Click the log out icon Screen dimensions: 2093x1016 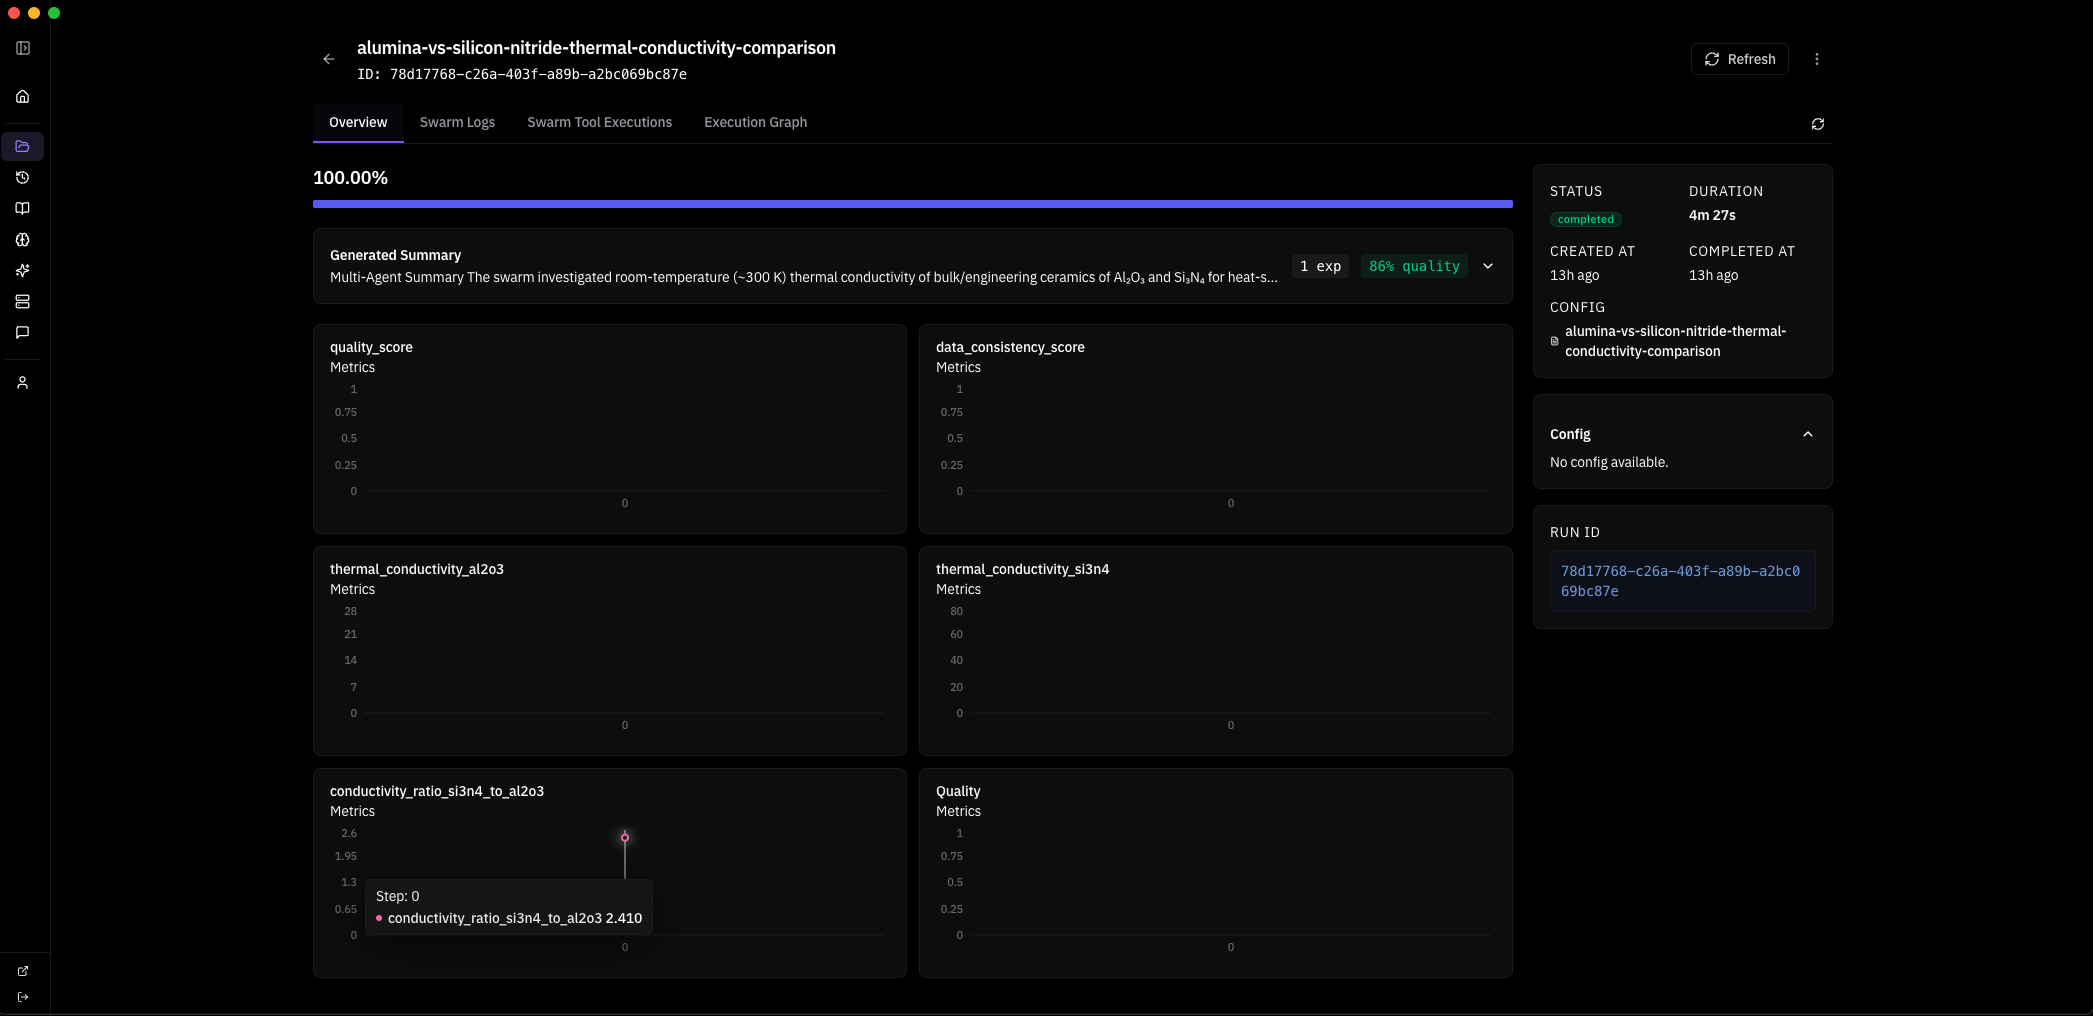pyautogui.click(x=23, y=997)
